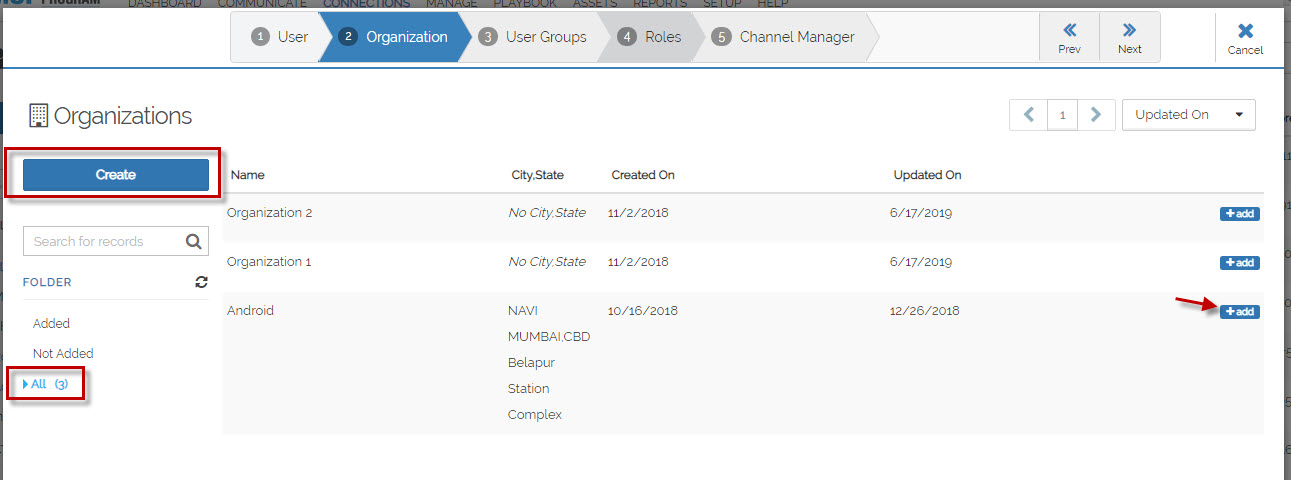Go to the next page arrow
Image resolution: width=1291 pixels, height=480 pixels.
(1096, 115)
